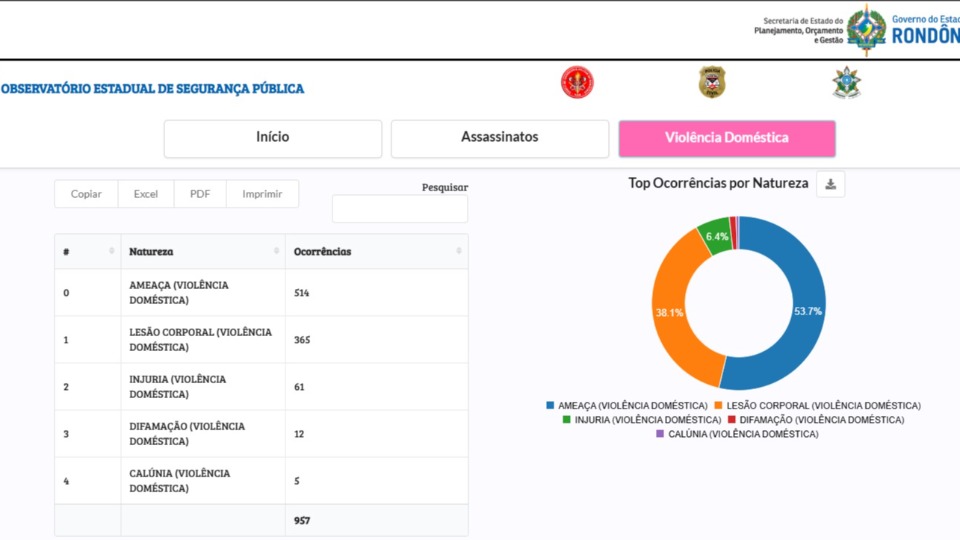Switch to the Assassinatos tab
The width and height of the screenshot is (960, 540).
click(x=499, y=138)
